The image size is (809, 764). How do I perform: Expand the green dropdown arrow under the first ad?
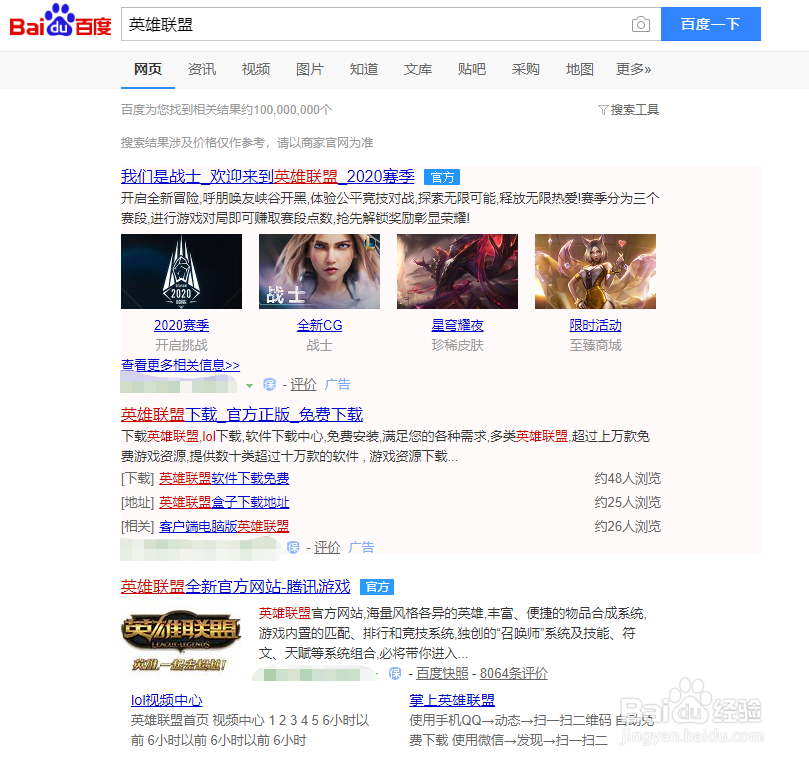point(250,385)
